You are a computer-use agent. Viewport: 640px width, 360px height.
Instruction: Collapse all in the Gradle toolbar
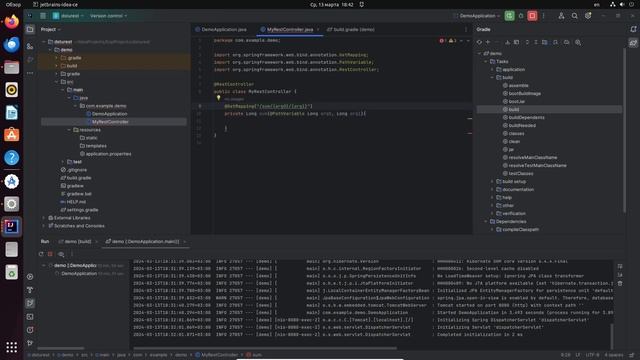[x=536, y=42]
